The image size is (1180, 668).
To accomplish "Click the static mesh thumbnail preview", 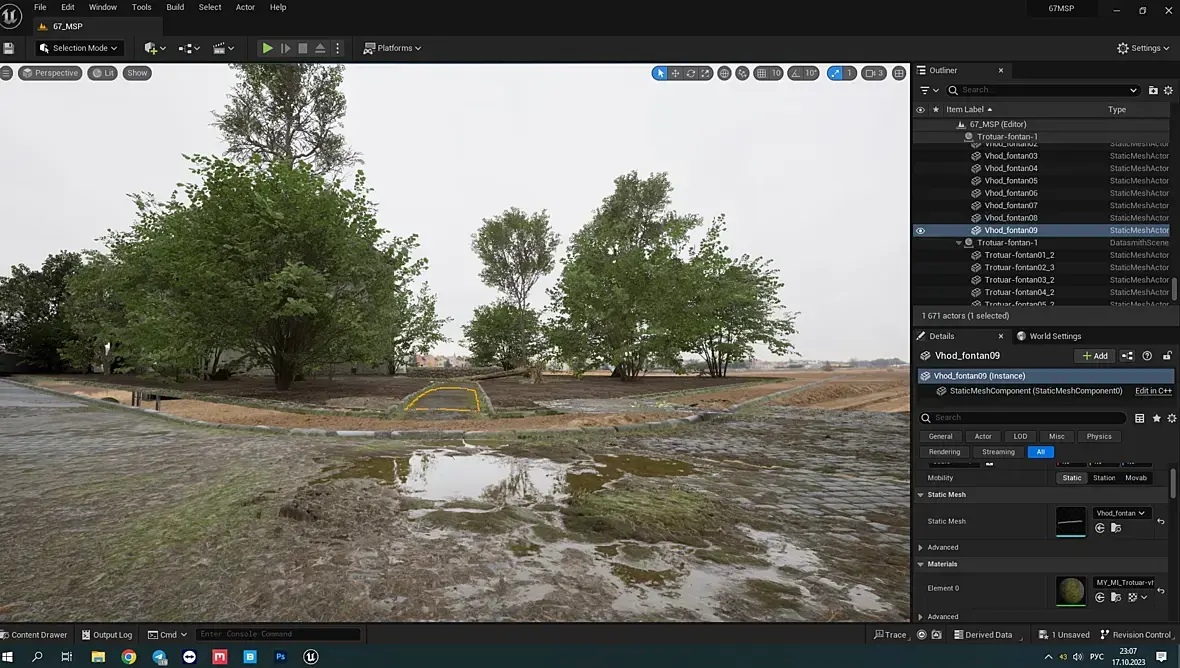I will tap(1070, 521).
